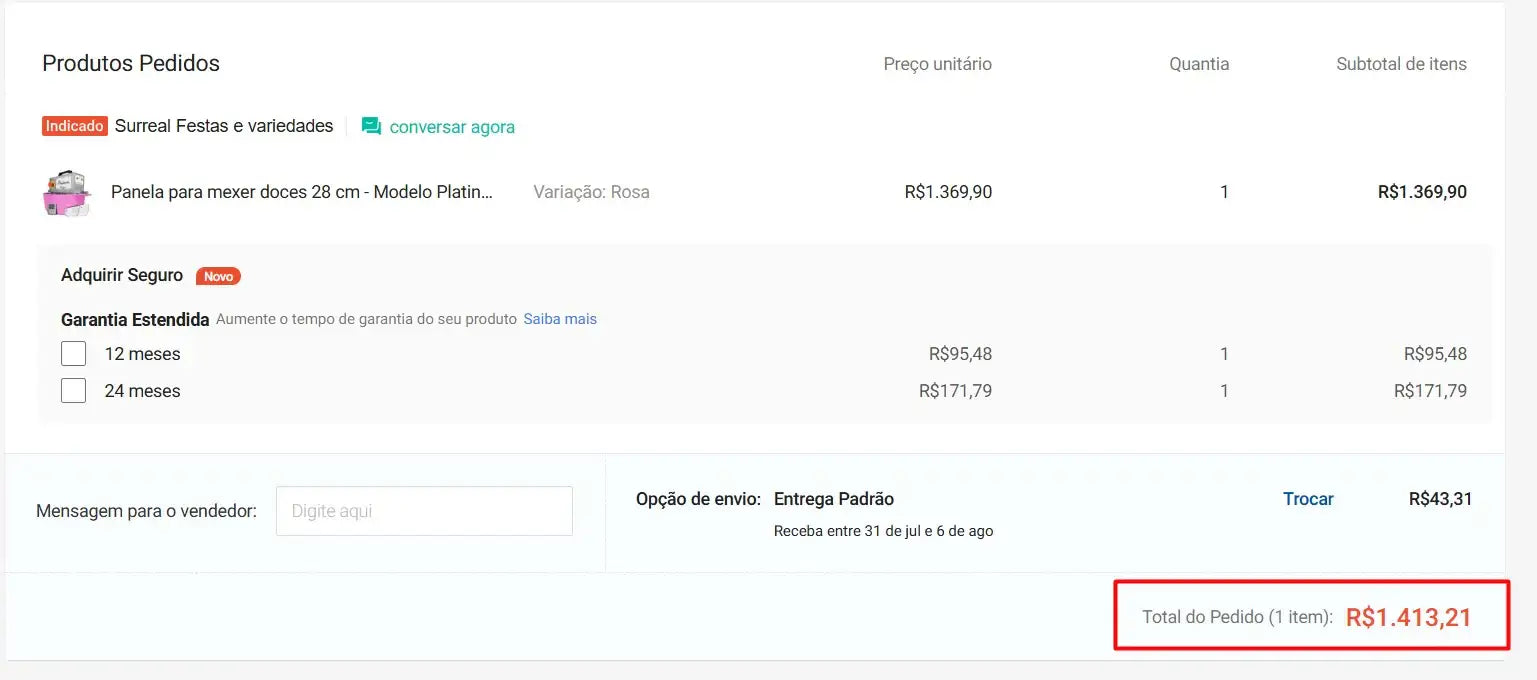The height and width of the screenshot is (680, 1537).
Task: Click the Entrega Padrão shipping option
Action: pyautogui.click(x=834, y=499)
